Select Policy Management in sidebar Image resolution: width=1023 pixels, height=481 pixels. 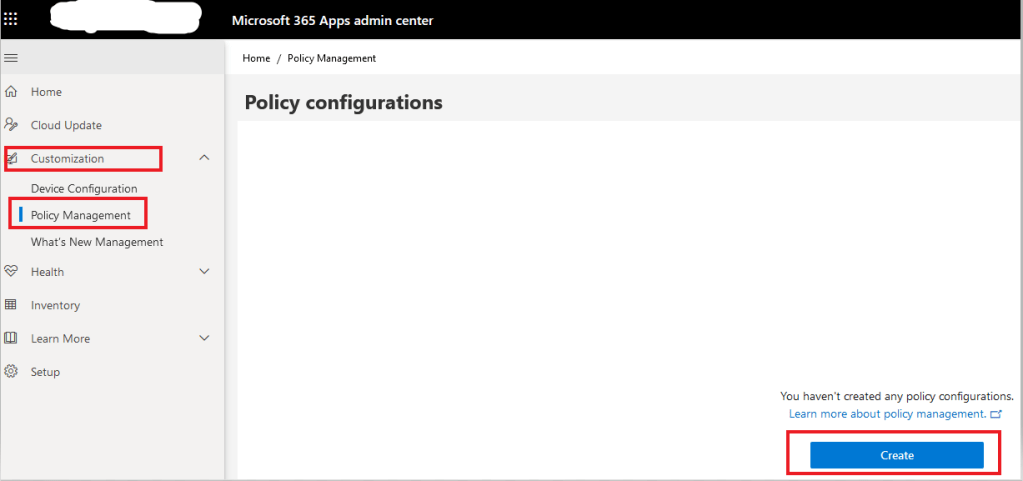[x=81, y=215]
